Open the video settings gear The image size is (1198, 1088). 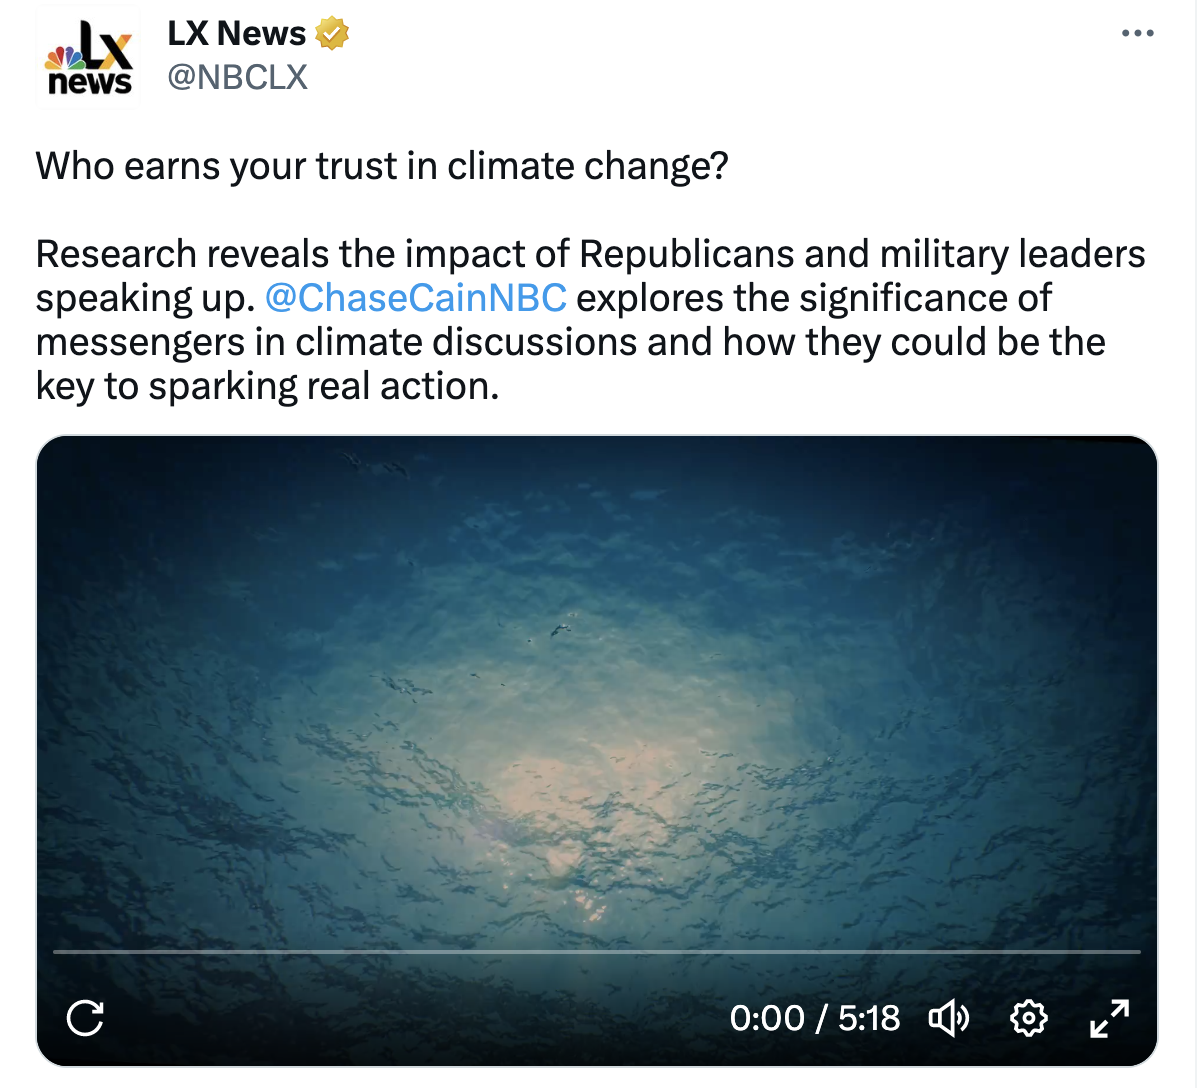1028,1018
